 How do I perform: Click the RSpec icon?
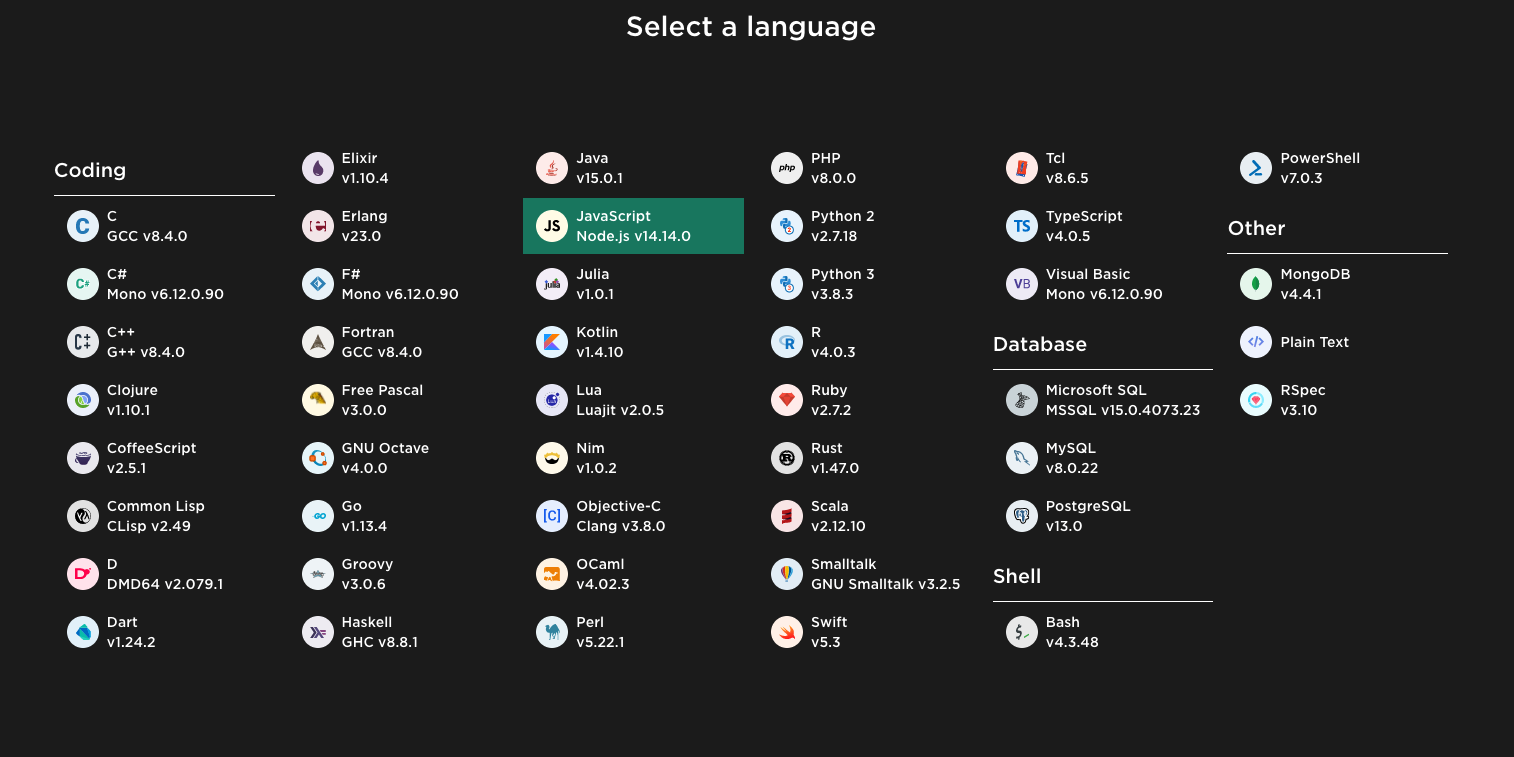click(1256, 400)
